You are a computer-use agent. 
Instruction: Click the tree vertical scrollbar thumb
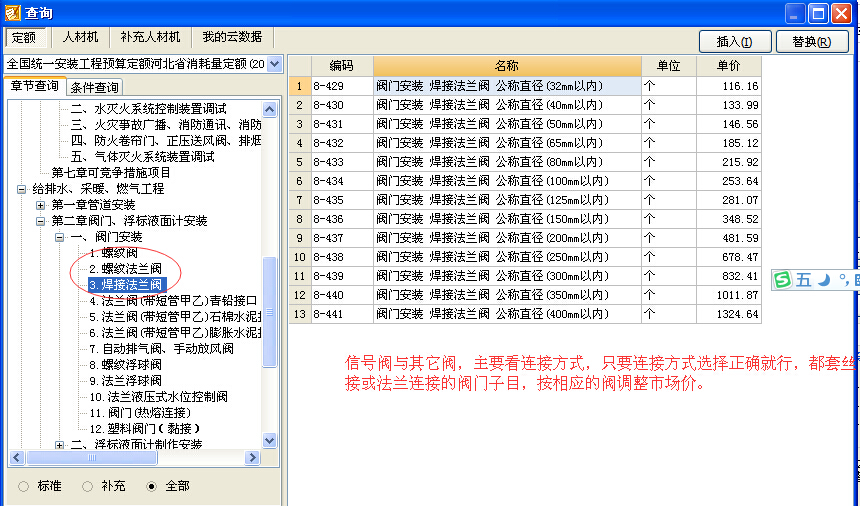[x=269, y=312]
